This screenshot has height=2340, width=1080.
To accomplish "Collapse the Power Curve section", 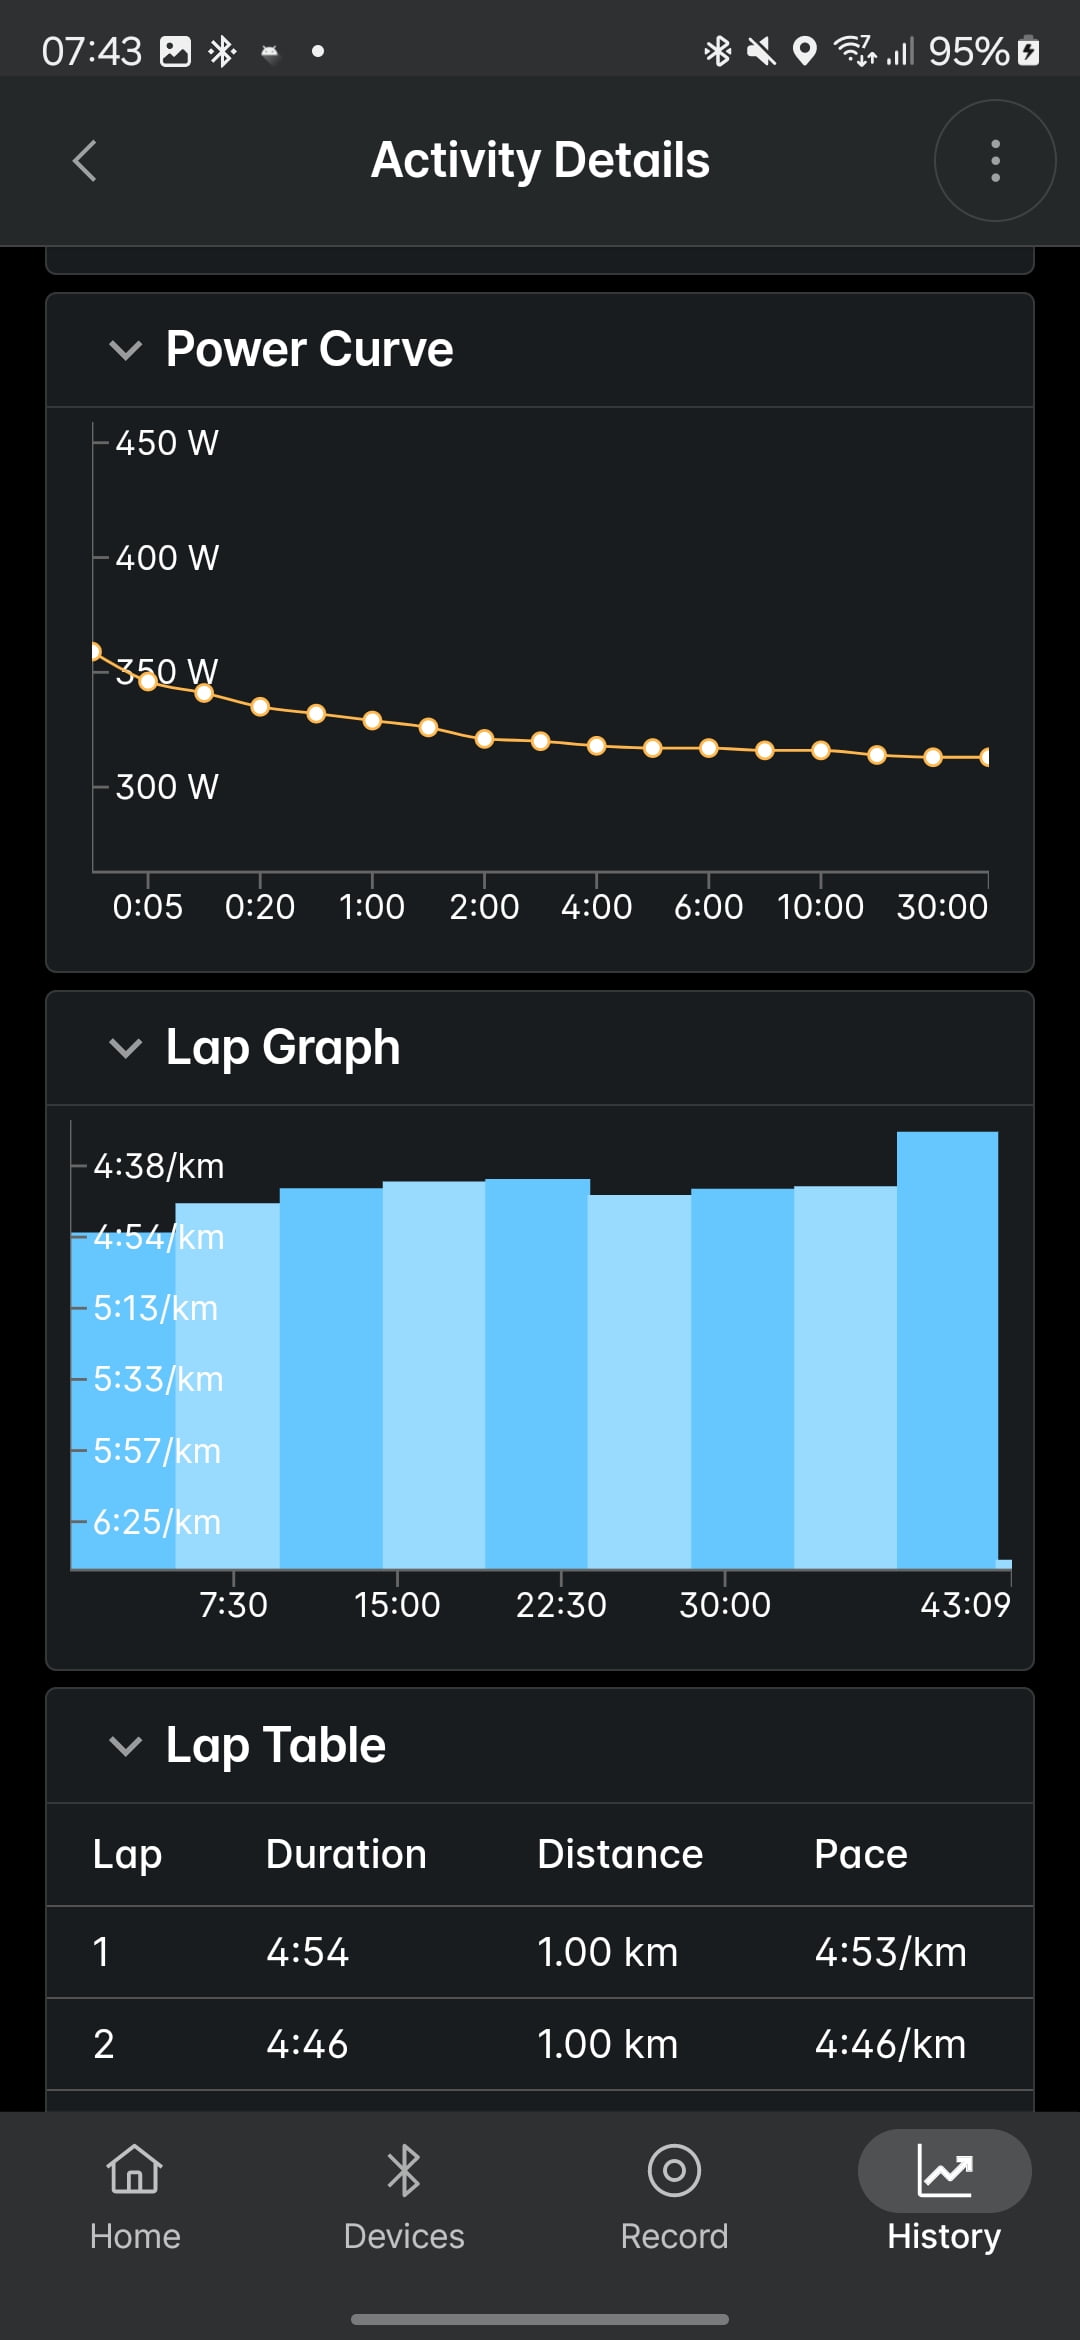I will coord(126,350).
